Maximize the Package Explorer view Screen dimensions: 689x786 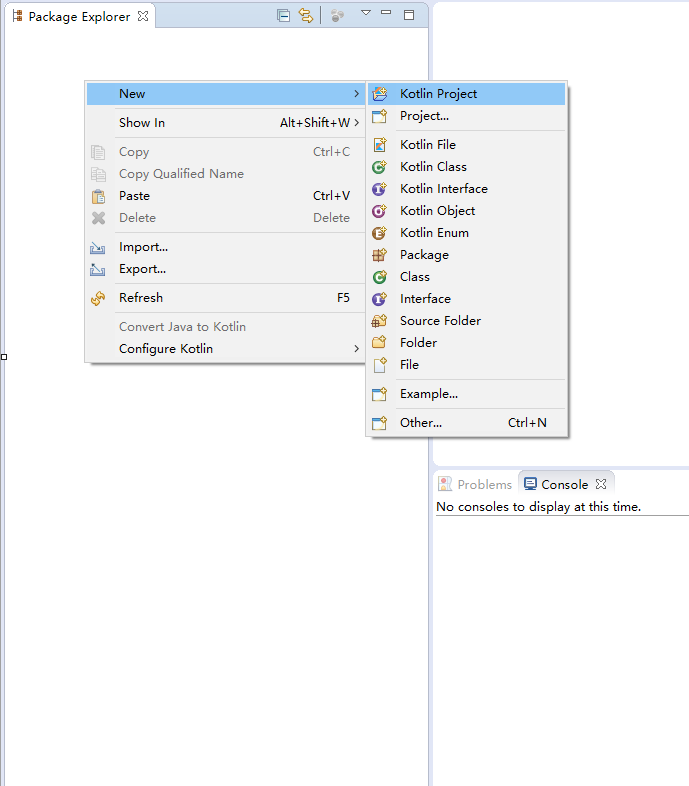(x=409, y=15)
